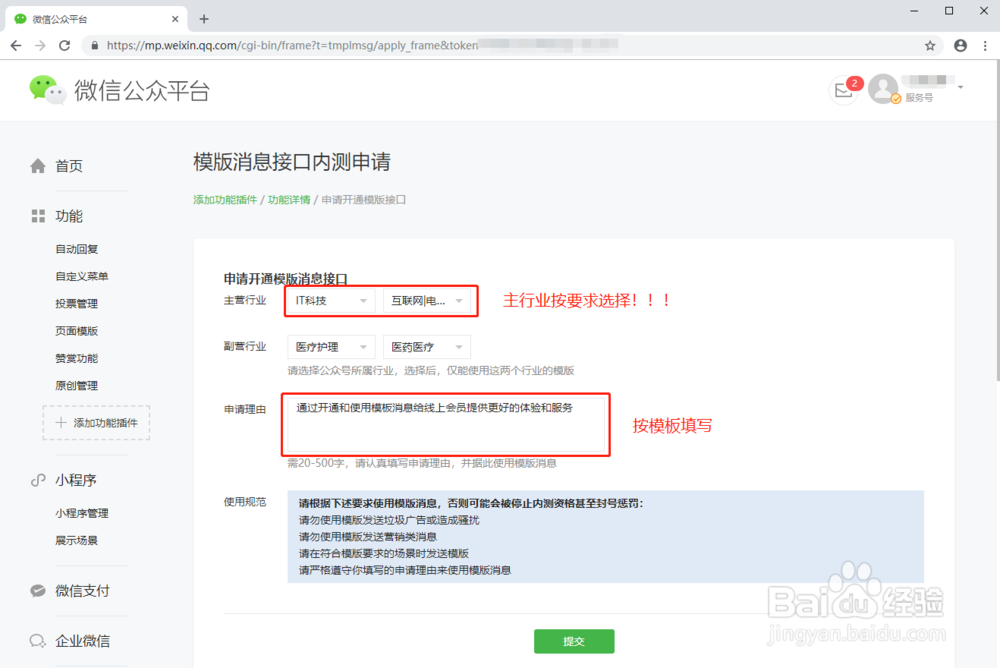Image resolution: width=1000 pixels, height=668 pixels.
Task: Open 微信支付 section
Action: click(82, 591)
